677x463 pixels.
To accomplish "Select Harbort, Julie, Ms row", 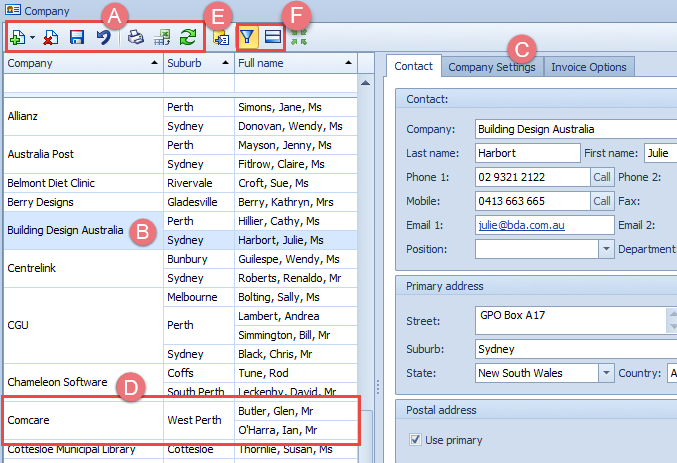I will point(296,240).
